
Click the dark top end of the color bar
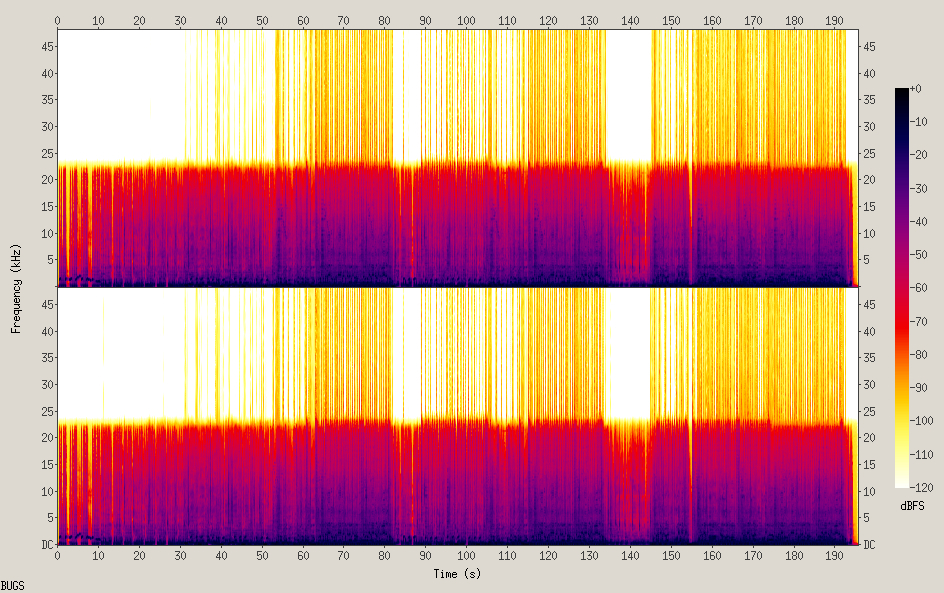pyautogui.click(x=902, y=93)
